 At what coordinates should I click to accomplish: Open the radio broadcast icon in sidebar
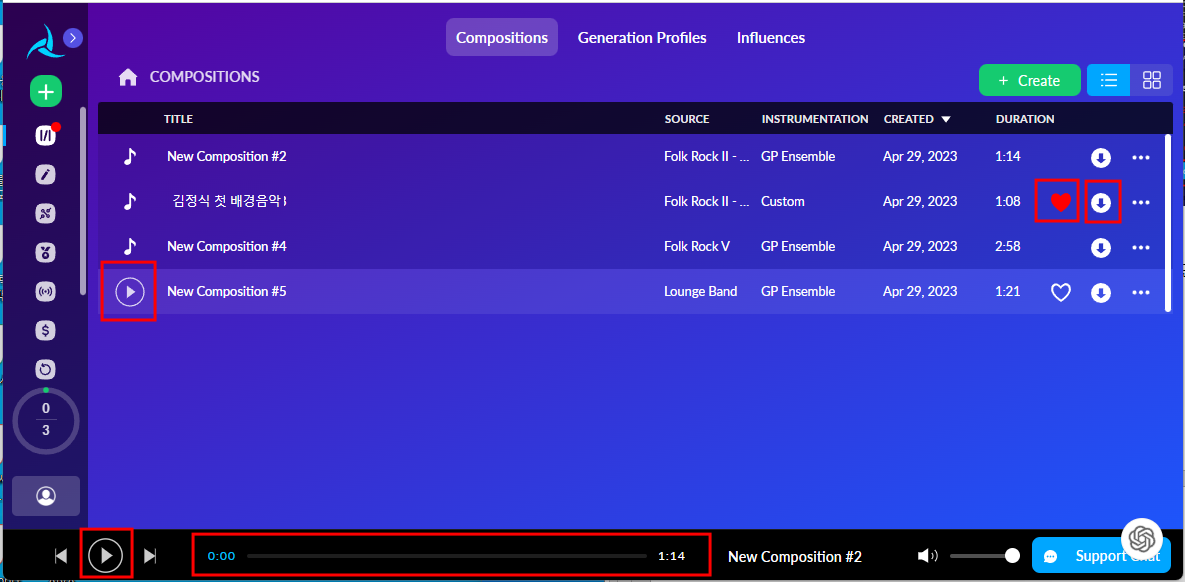click(46, 292)
